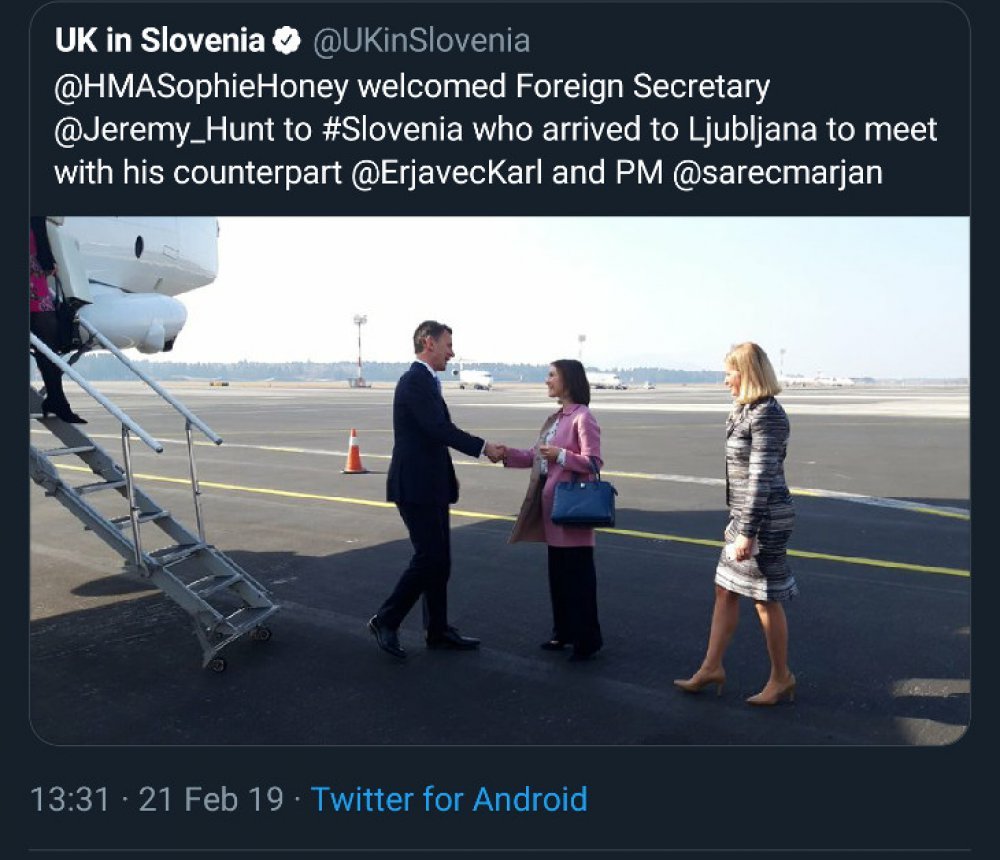Open the UK in Slovenia profile name
1000x860 pixels.
(x=160, y=41)
